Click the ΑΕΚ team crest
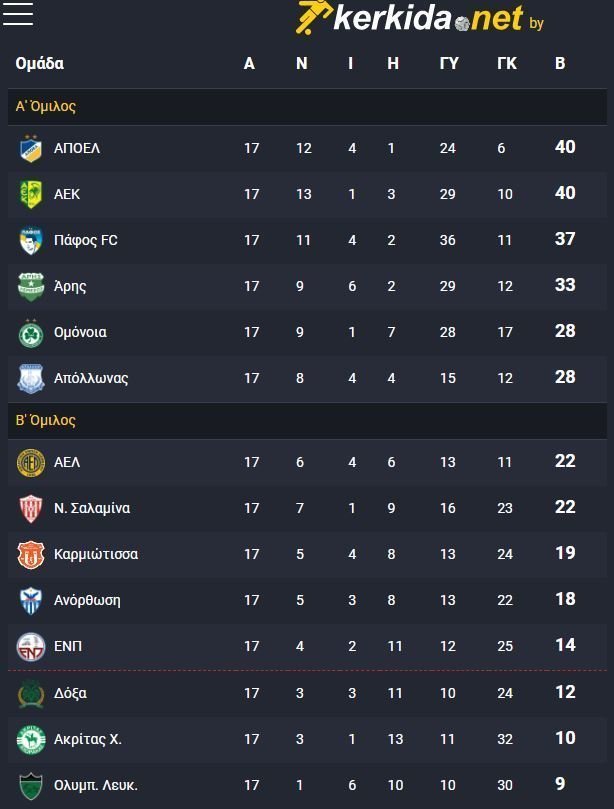 click(30, 195)
